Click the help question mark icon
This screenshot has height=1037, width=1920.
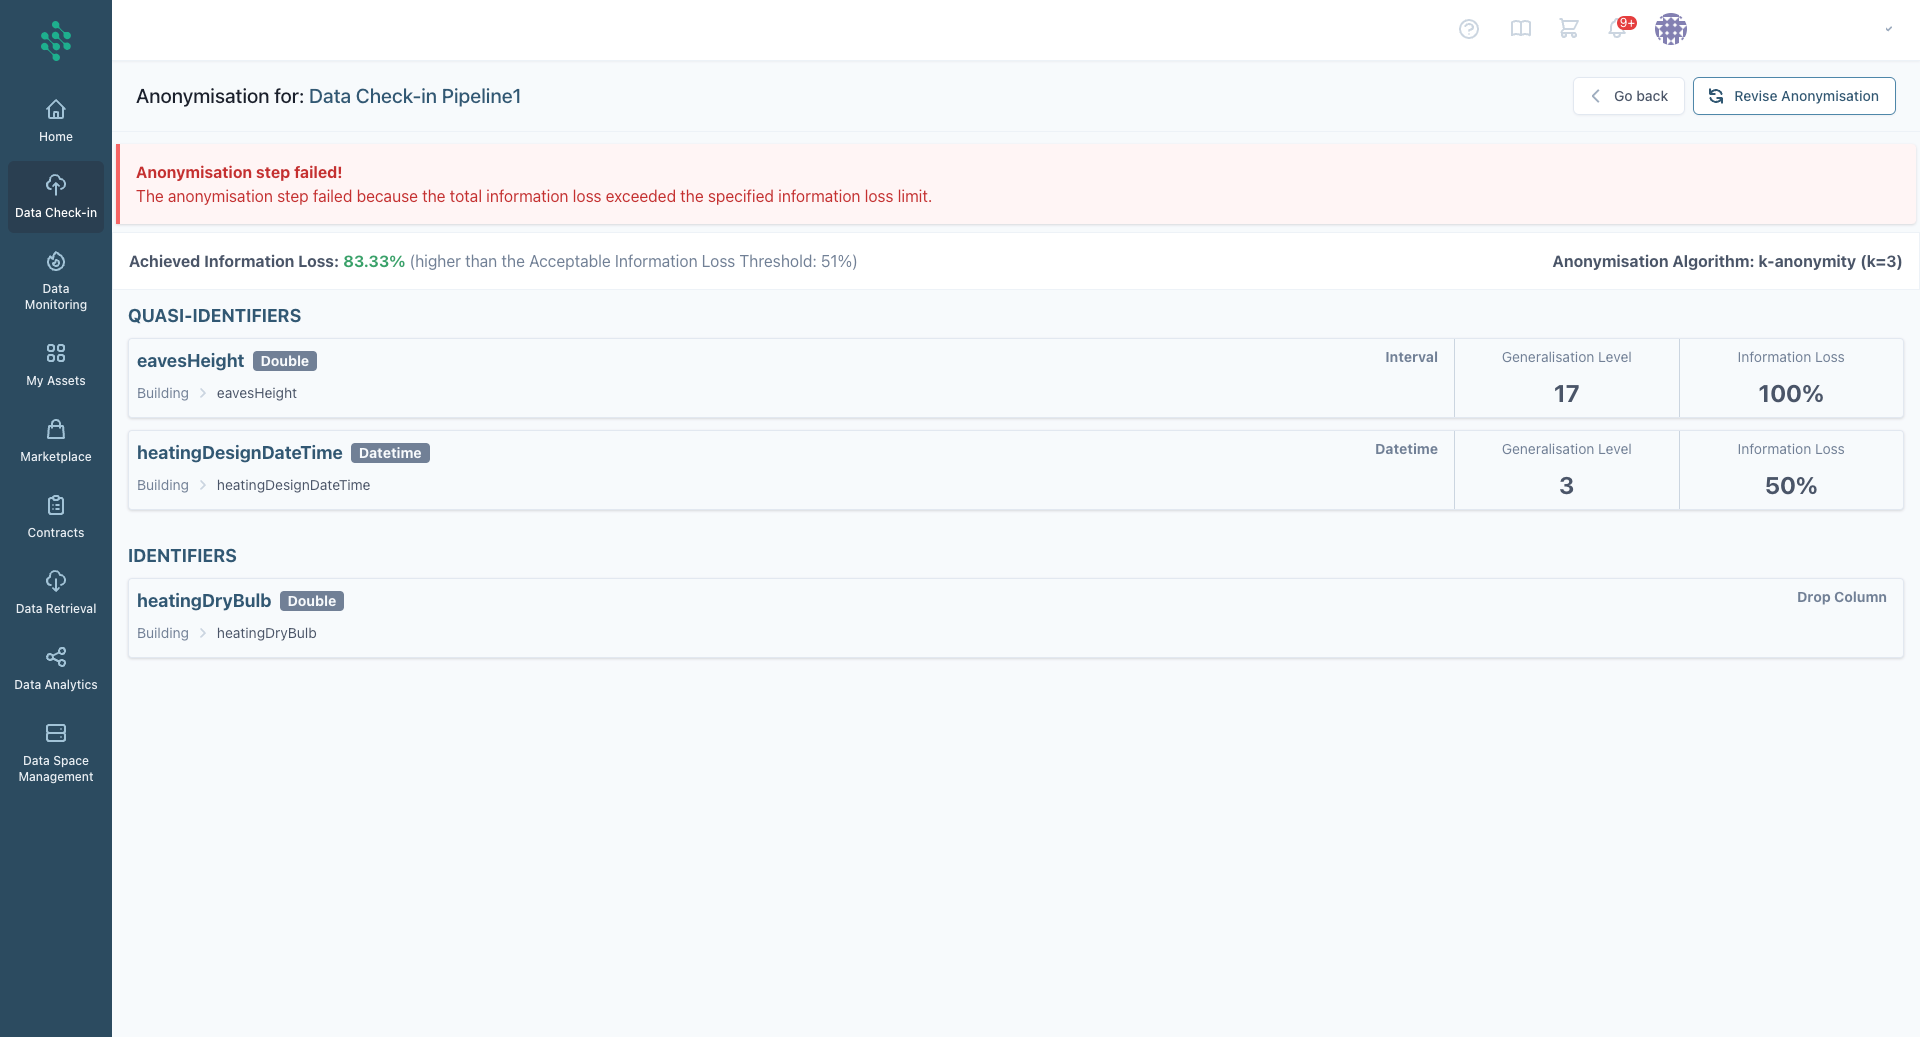pos(1468,29)
